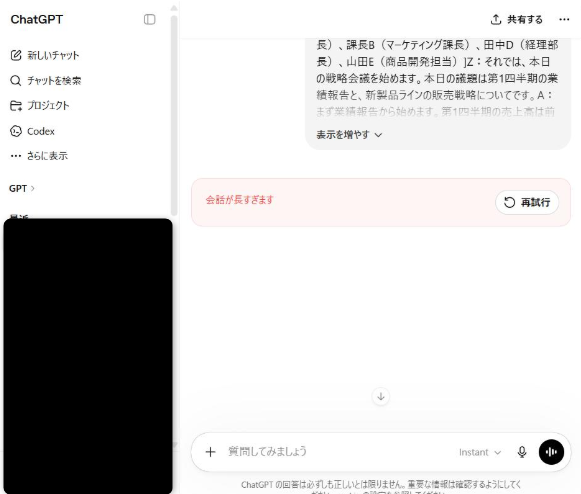
Task: Click the share upload icon
Action: point(495,20)
